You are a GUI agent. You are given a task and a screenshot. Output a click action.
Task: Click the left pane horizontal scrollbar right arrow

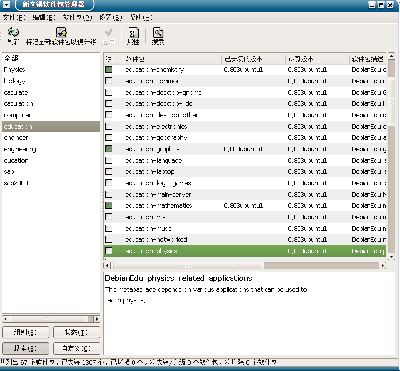97,319
